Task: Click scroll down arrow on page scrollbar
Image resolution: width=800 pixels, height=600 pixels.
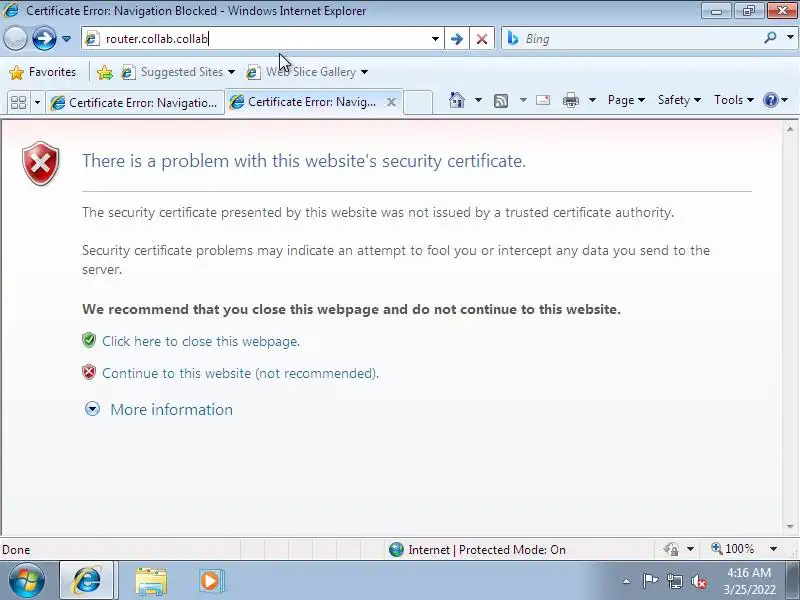Action: click(790, 527)
